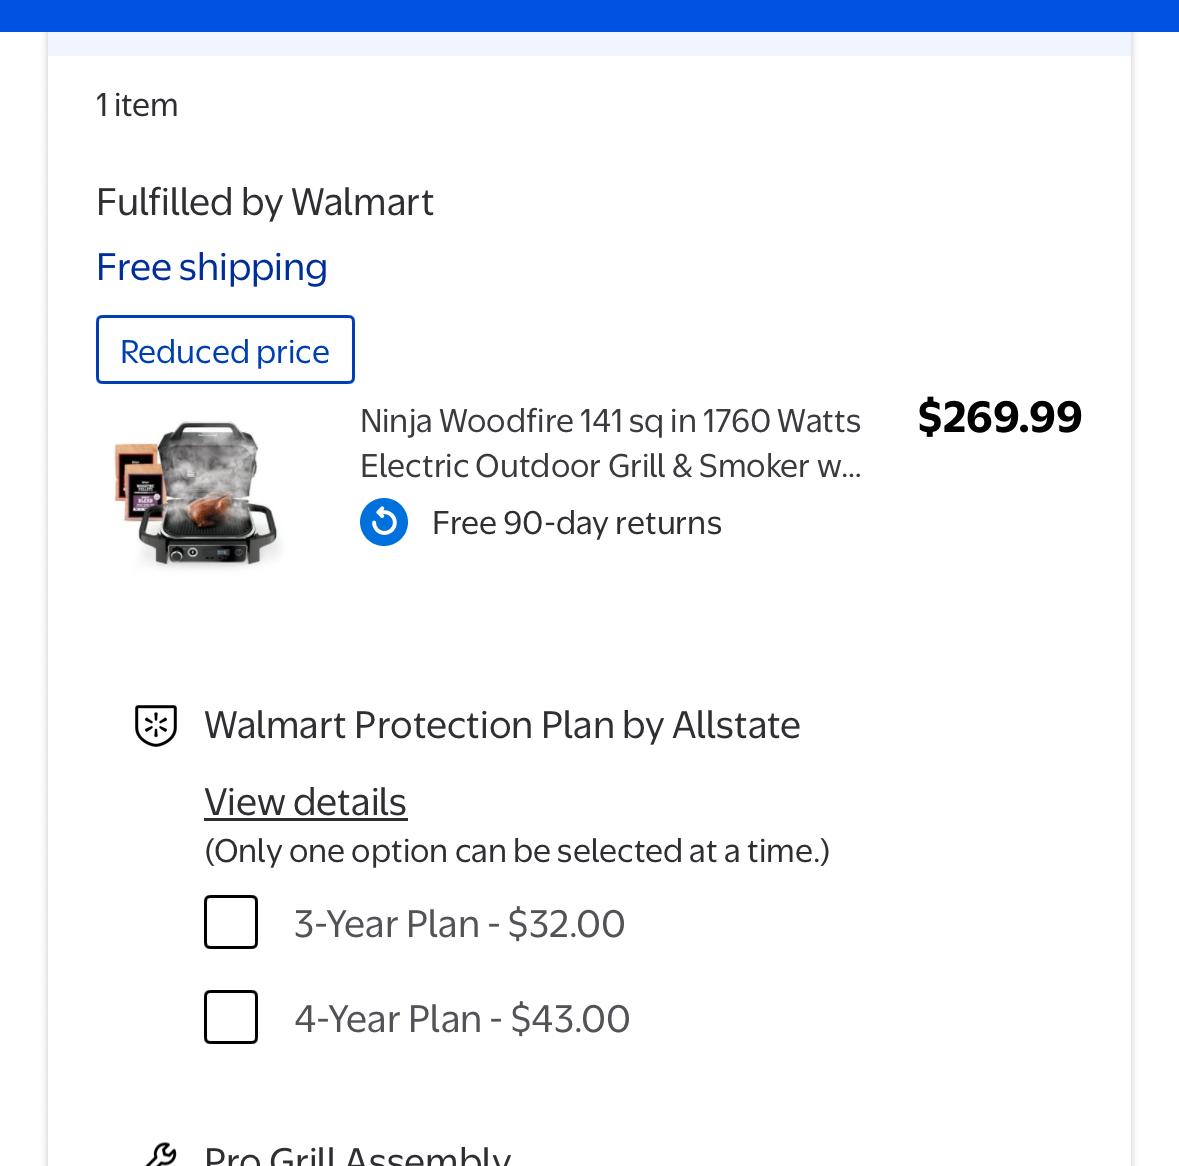Enable the 4-Year Plan checkbox
The height and width of the screenshot is (1166, 1179).
231,1017
